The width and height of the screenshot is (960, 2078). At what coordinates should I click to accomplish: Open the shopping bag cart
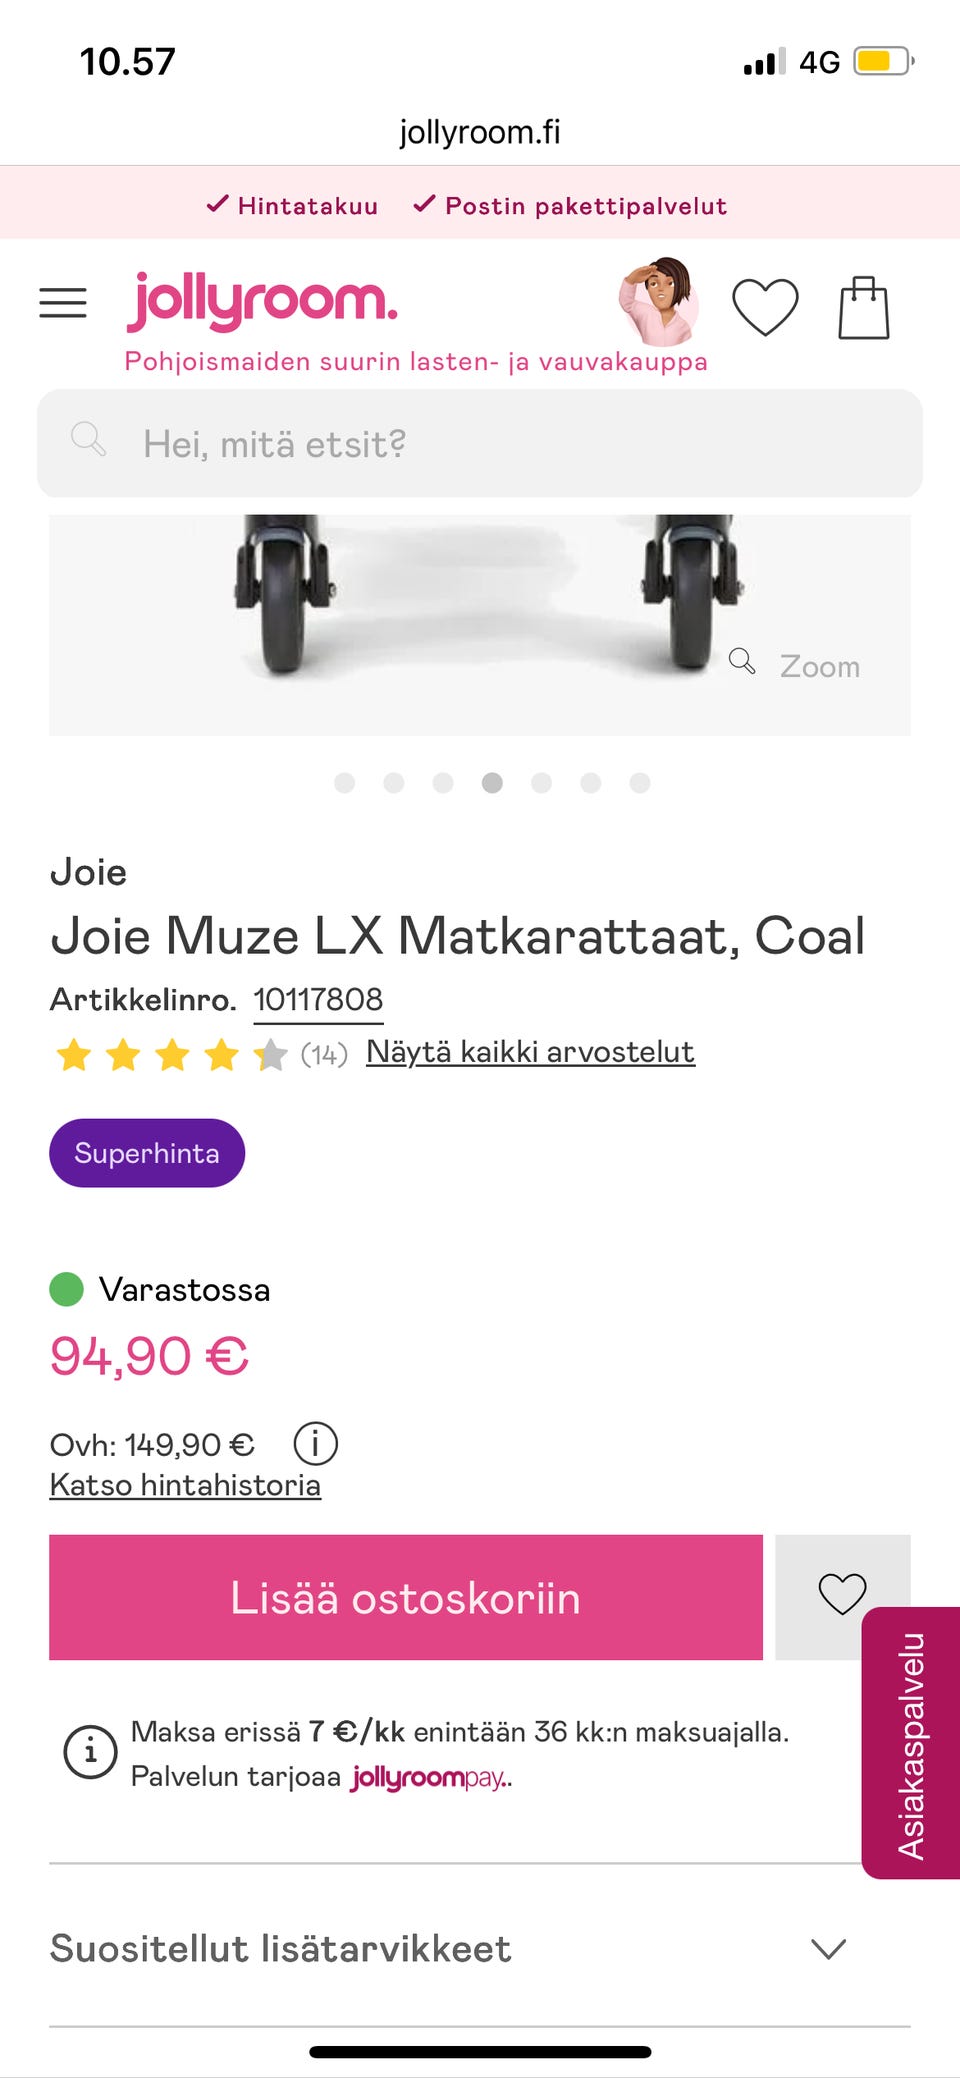(863, 308)
